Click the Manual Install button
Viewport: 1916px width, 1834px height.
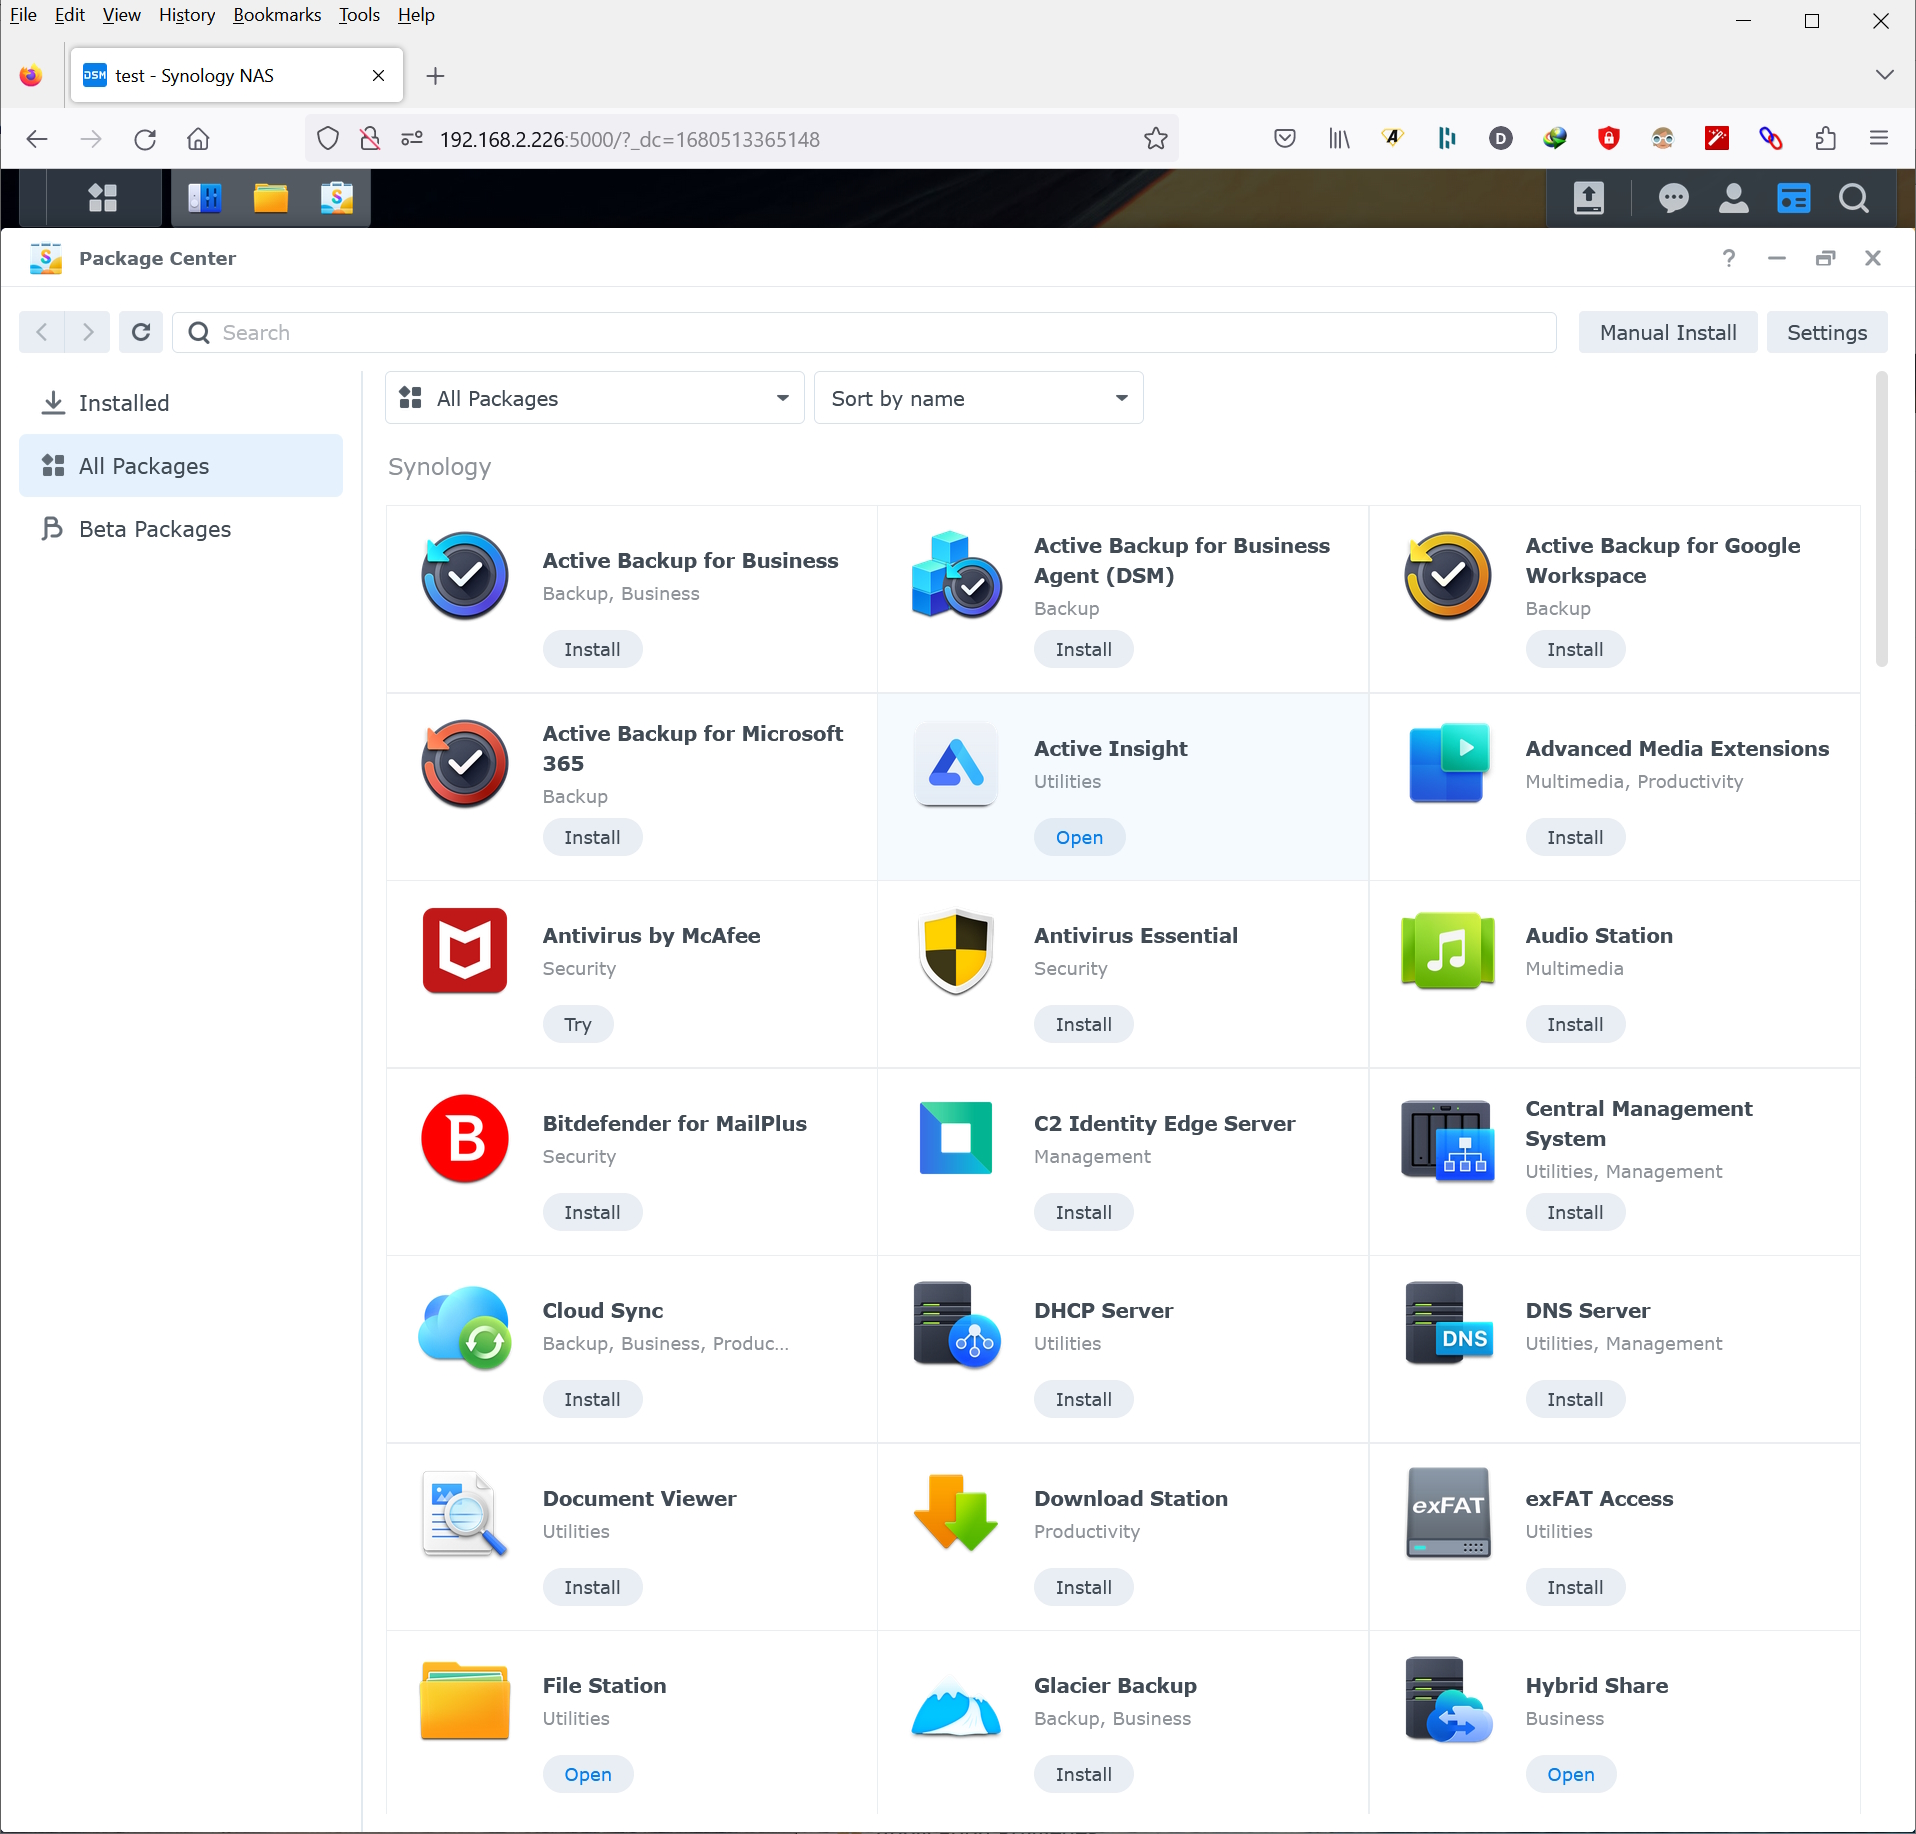(1667, 332)
